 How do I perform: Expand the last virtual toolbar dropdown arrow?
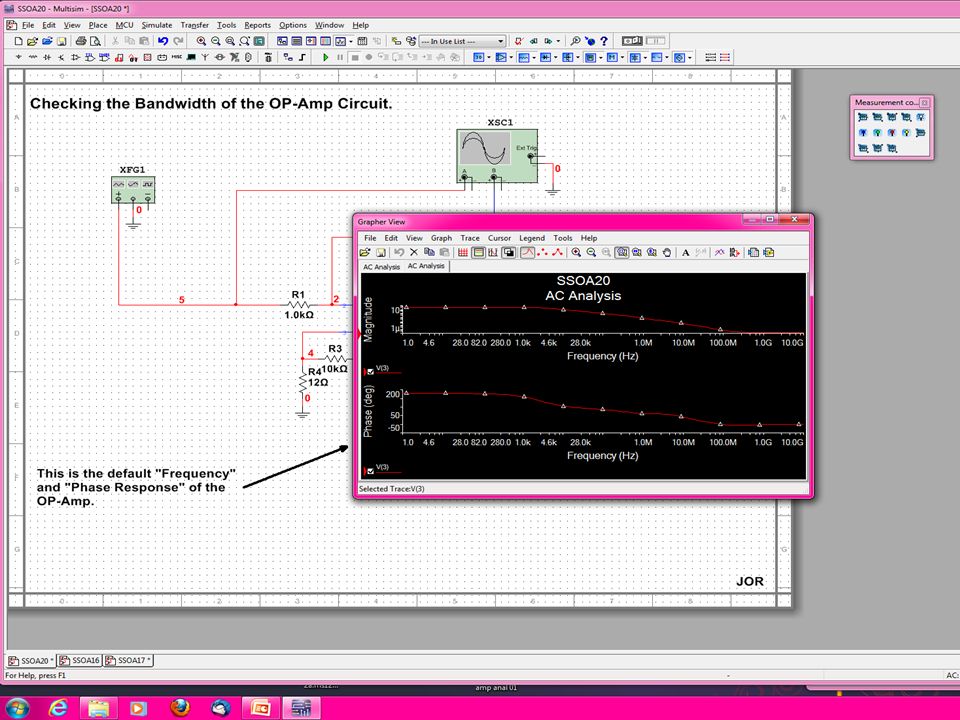[690, 57]
